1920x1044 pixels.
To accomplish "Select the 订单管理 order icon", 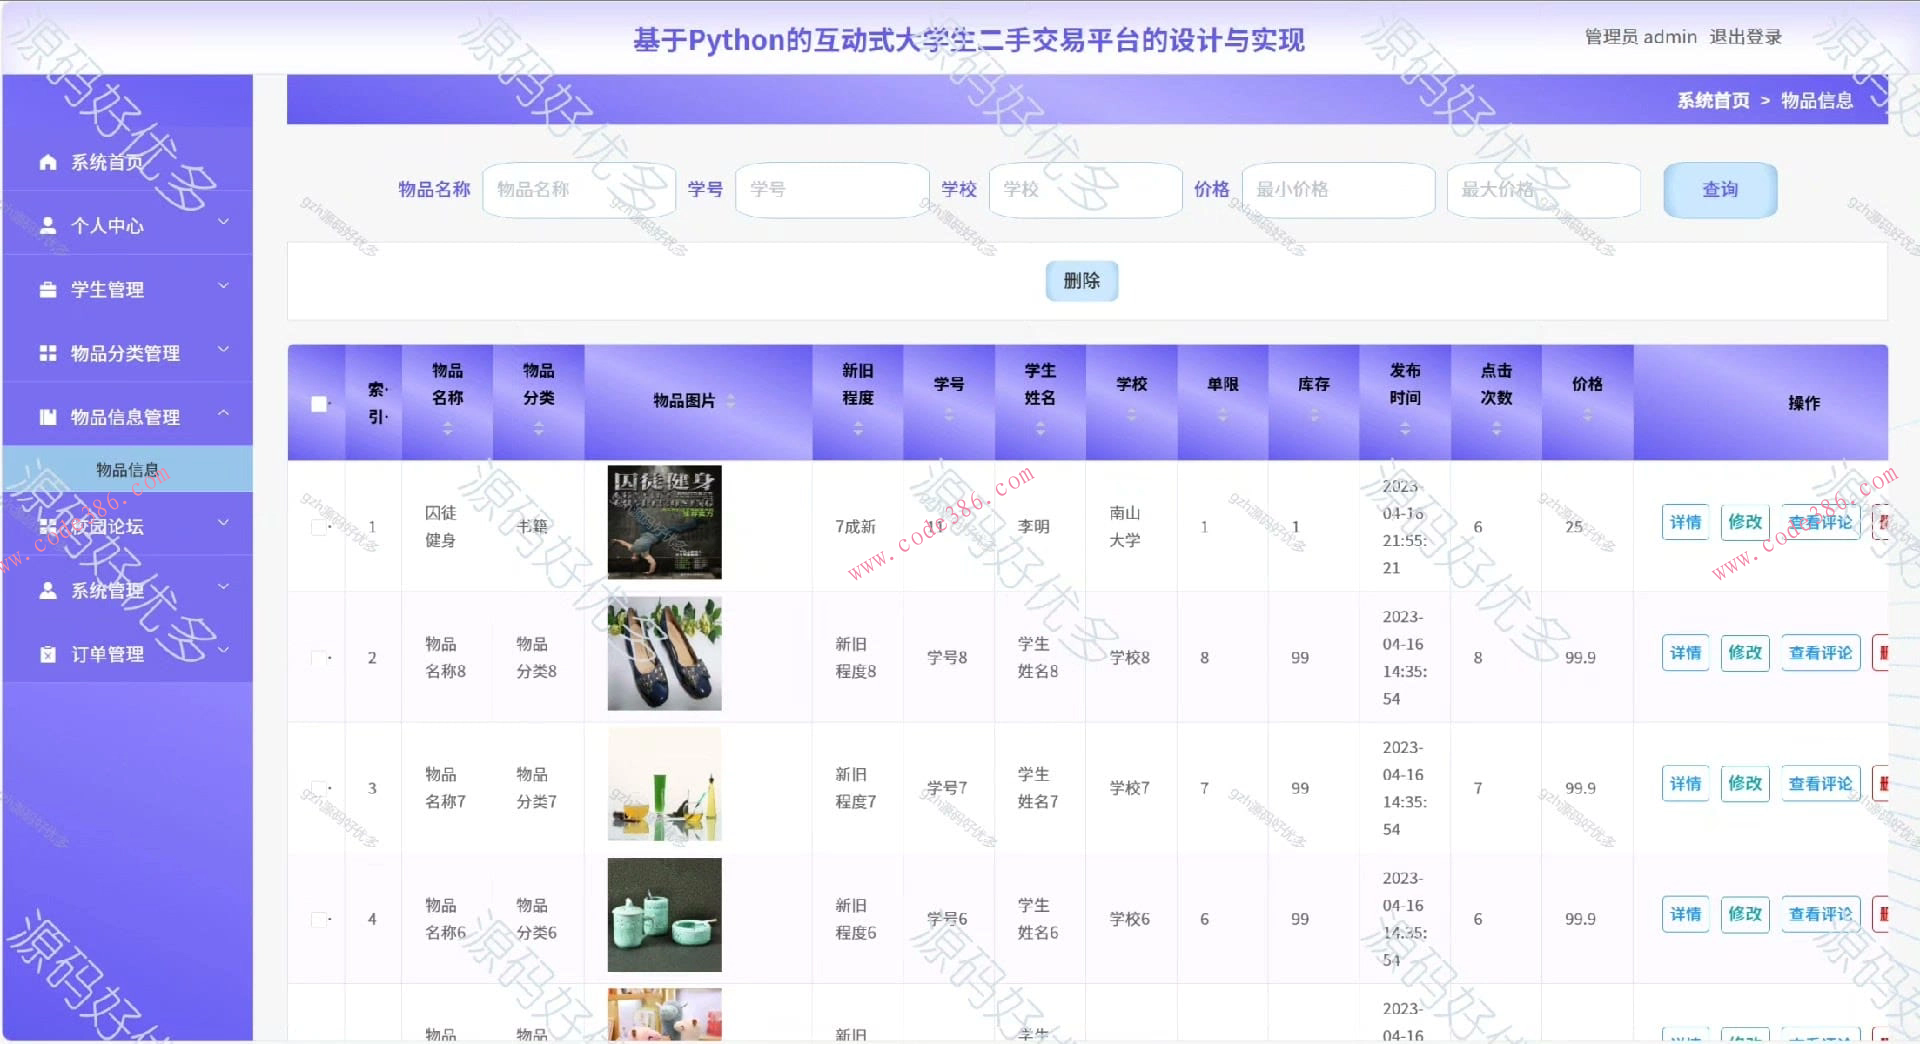I will point(47,654).
